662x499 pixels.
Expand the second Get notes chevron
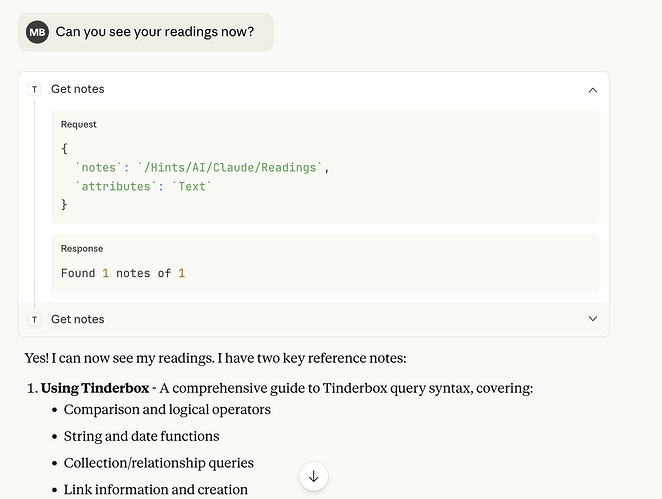pyautogui.click(x=592, y=319)
